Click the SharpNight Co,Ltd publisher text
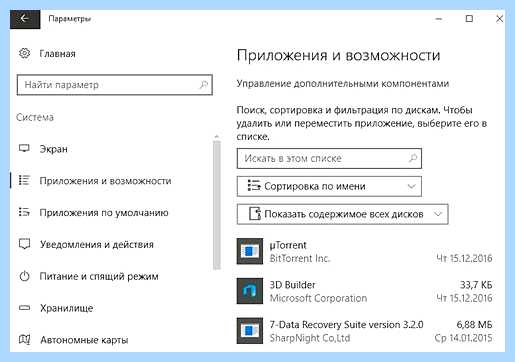 point(310,338)
